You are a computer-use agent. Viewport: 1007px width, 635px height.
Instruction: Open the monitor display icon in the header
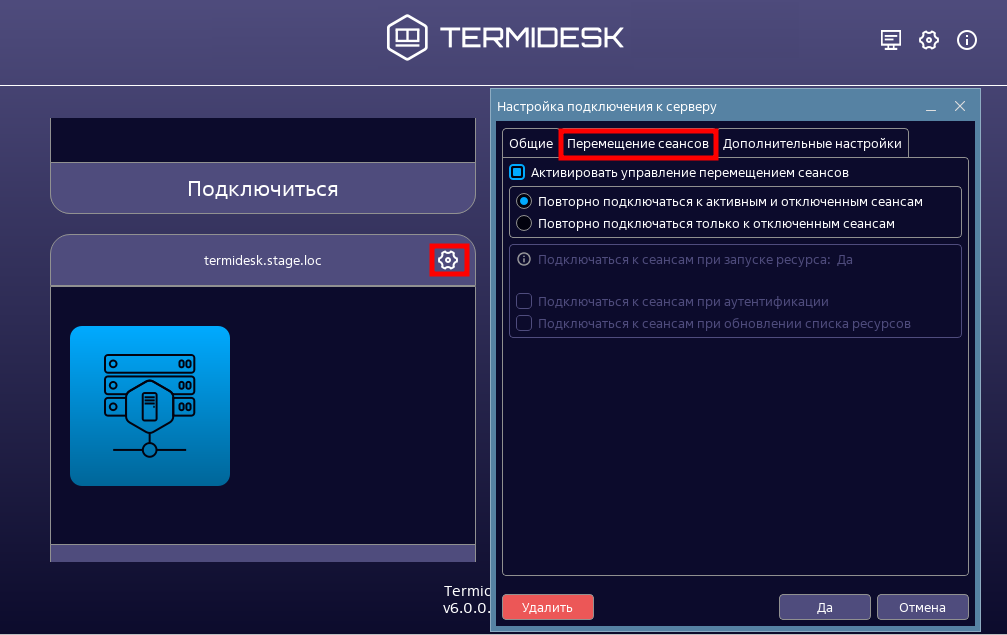tap(890, 40)
